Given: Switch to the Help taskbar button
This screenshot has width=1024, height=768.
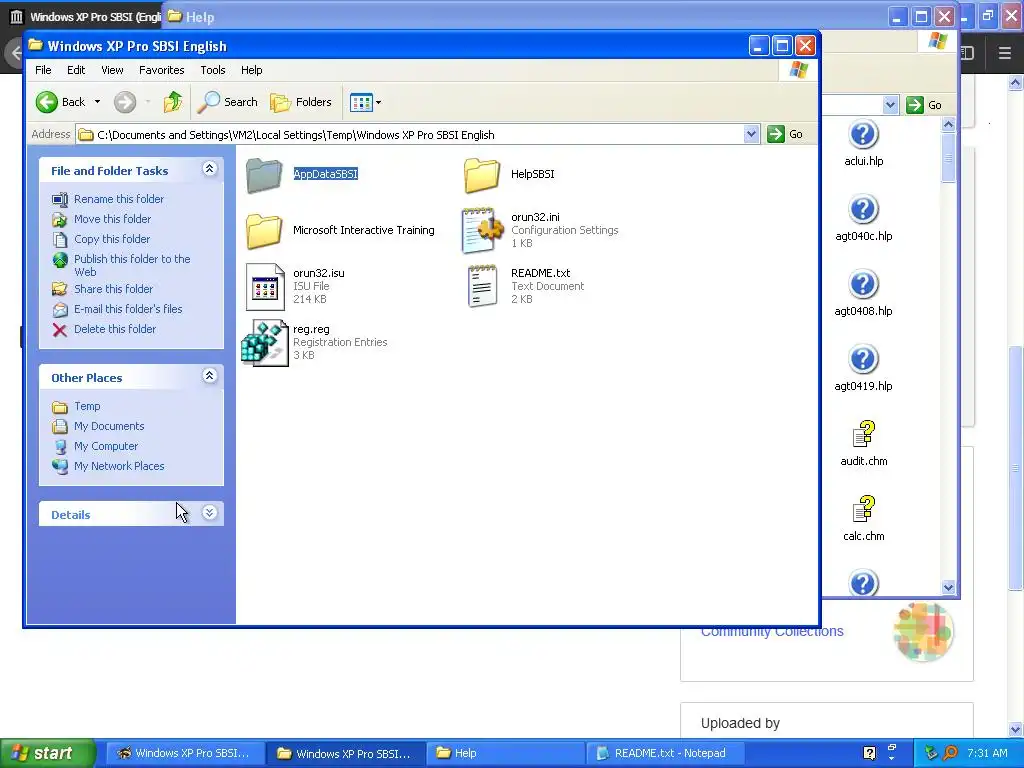Looking at the screenshot, I should coord(504,753).
